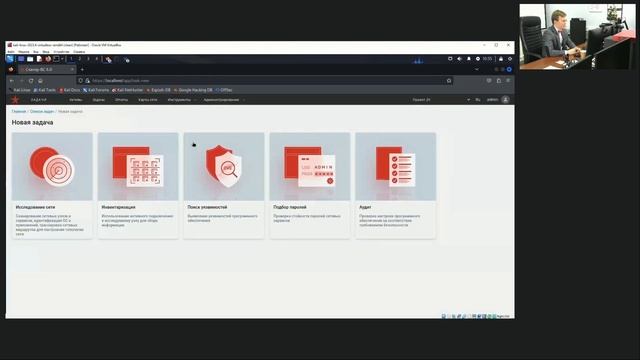Click the volume speaker icon in Kali tray
The height and width of the screenshot is (360, 640).
click(x=460, y=59)
